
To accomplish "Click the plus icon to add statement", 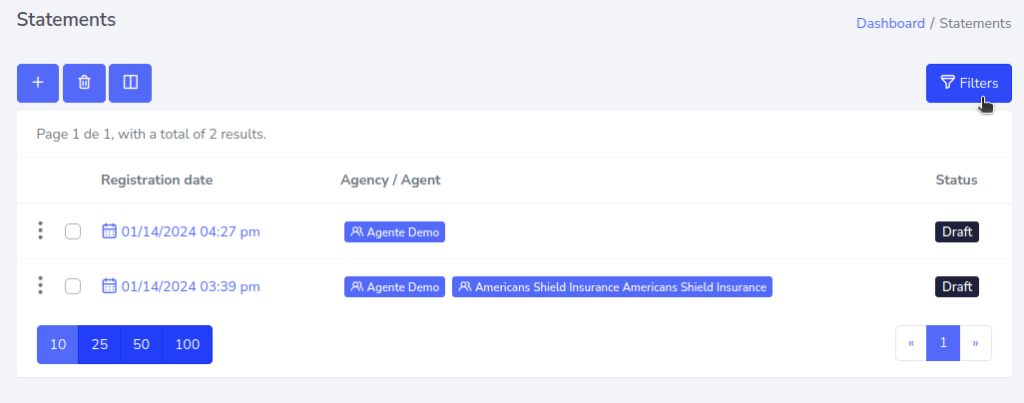I will 38,83.
